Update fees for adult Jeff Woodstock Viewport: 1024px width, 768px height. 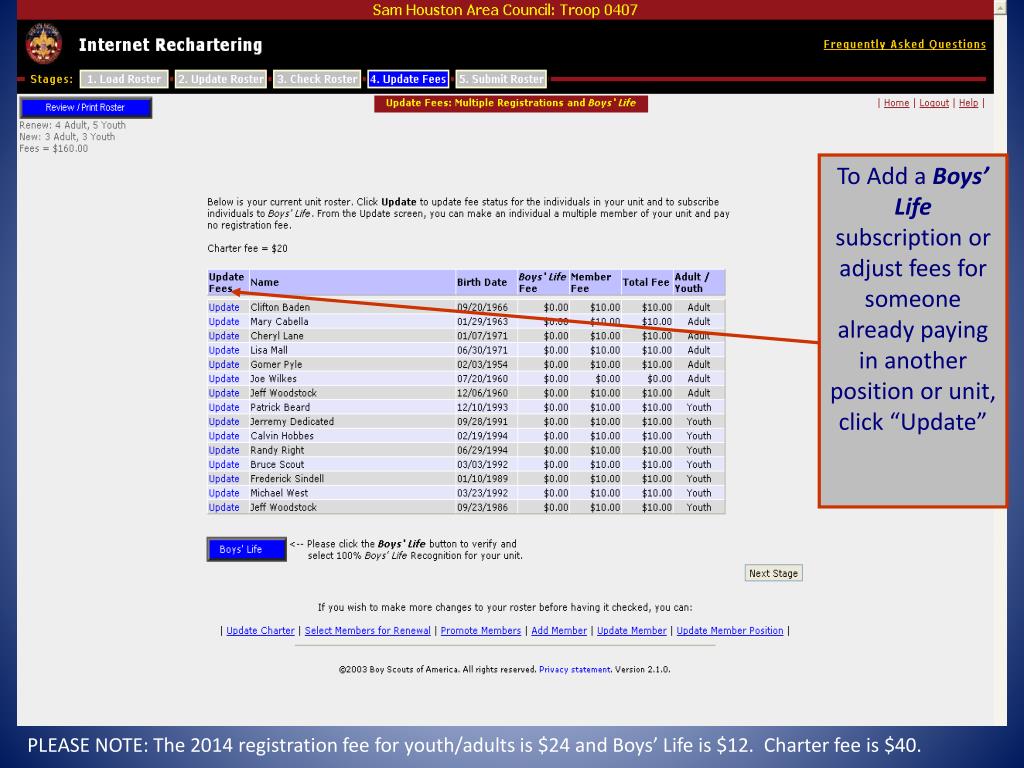(224, 393)
